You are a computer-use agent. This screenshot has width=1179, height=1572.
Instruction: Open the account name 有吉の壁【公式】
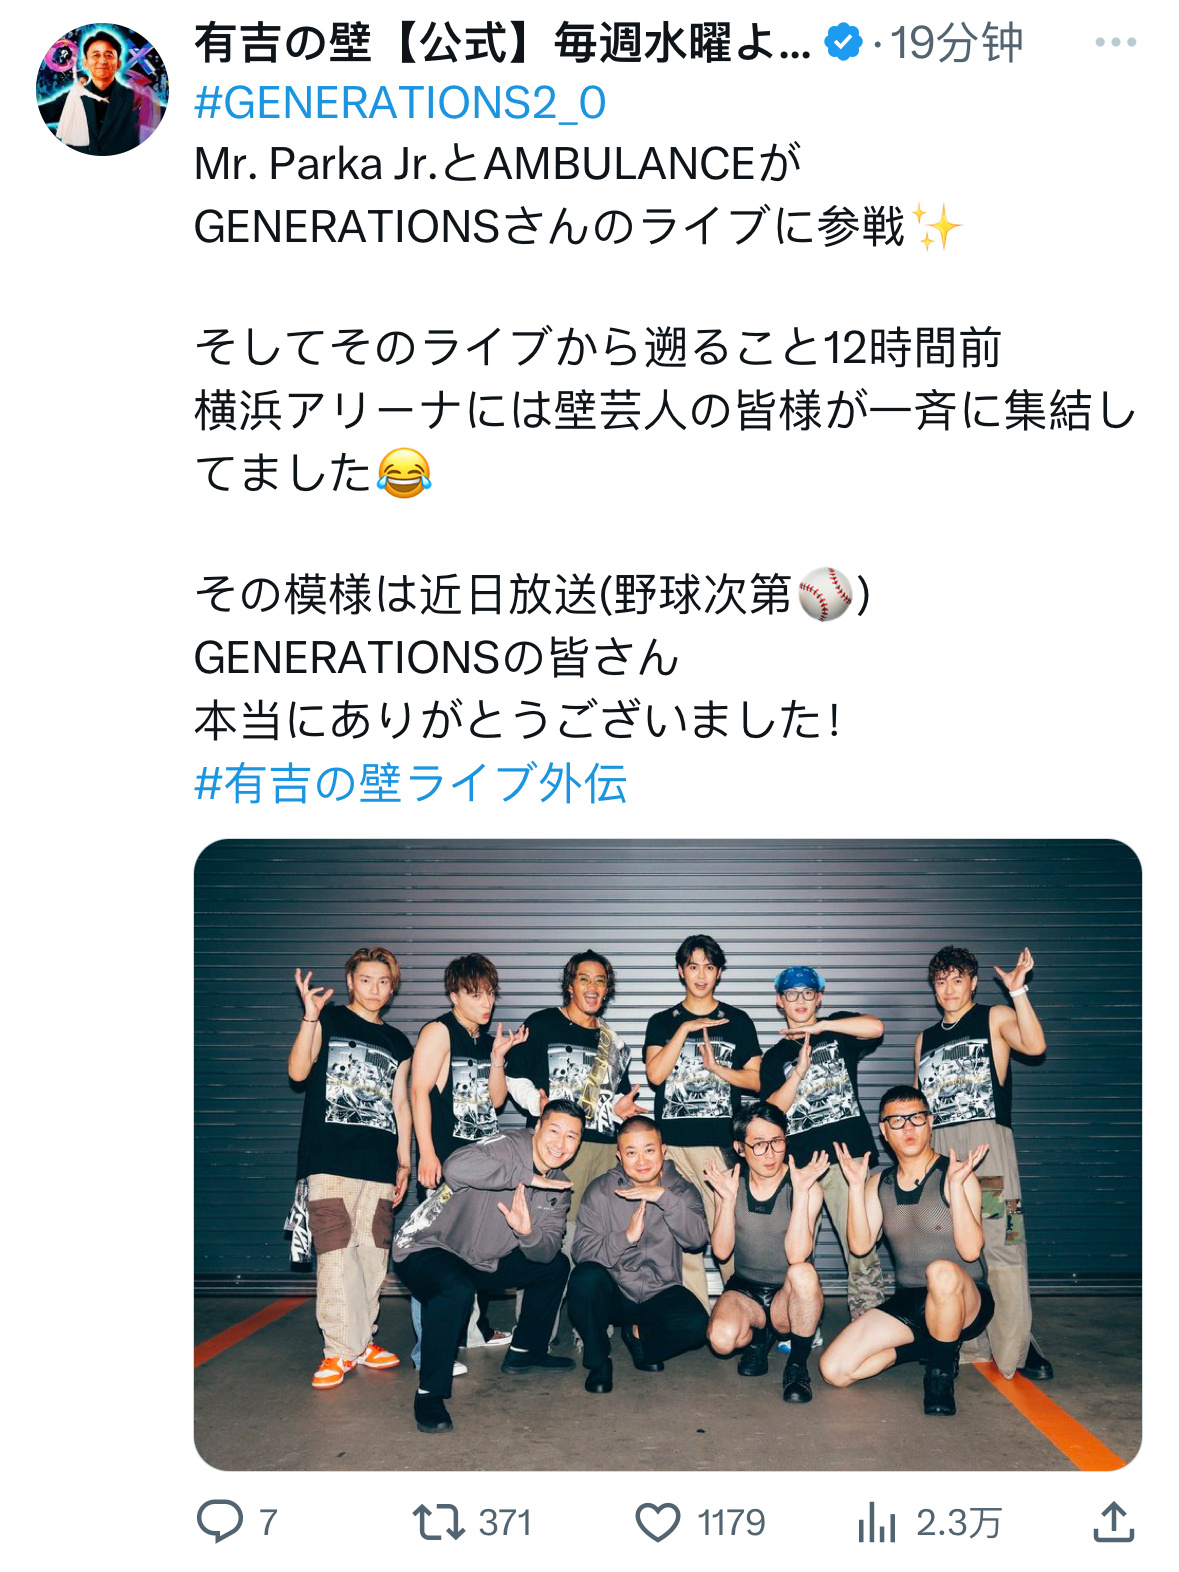click(x=502, y=43)
